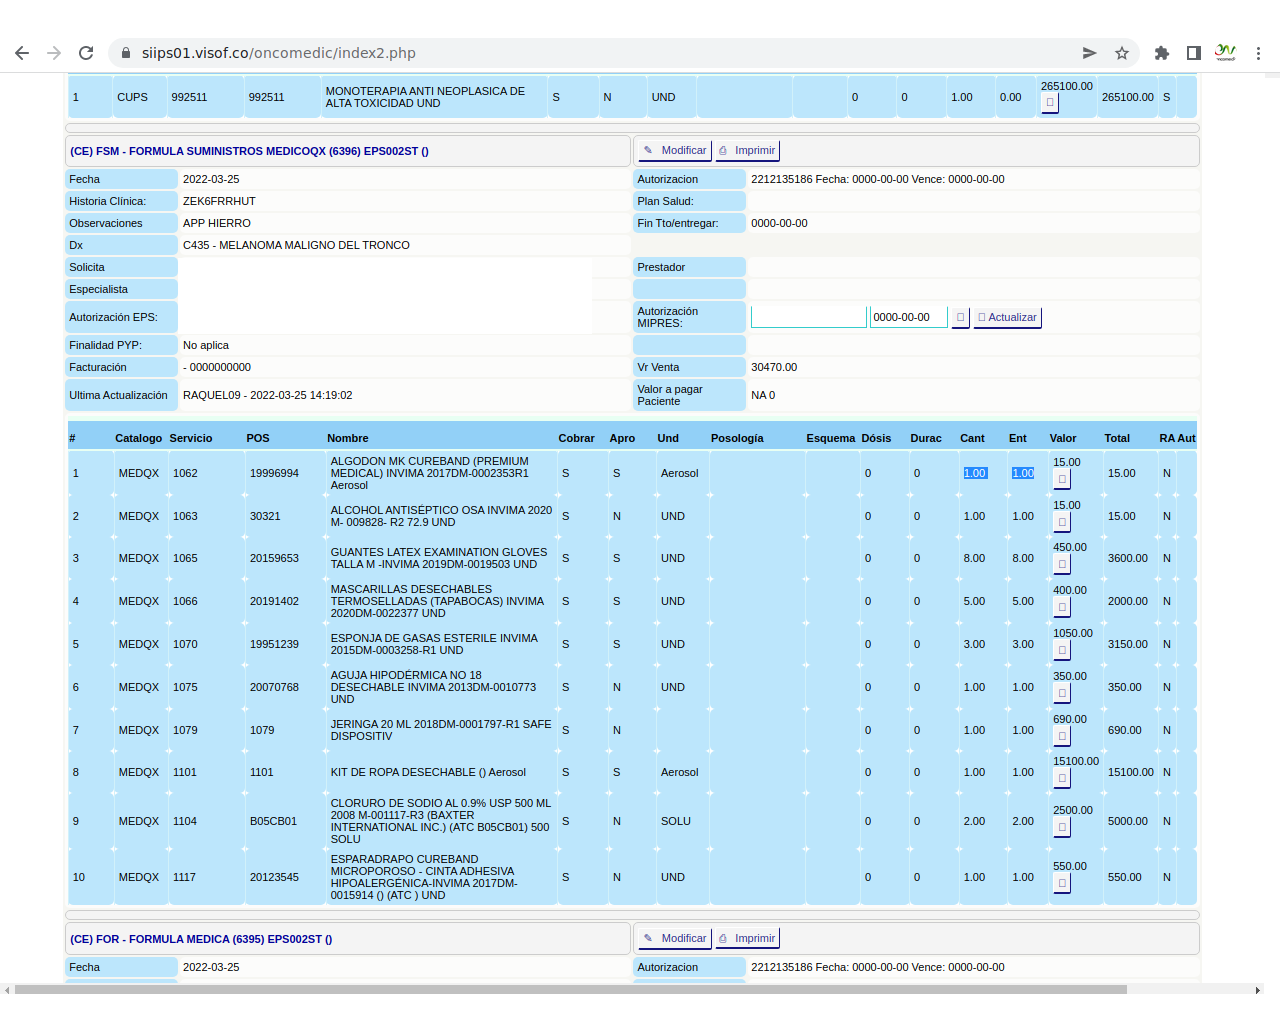Click the MIPRES date field showing 0000-00-00
1280x1024 pixels.
908,317
